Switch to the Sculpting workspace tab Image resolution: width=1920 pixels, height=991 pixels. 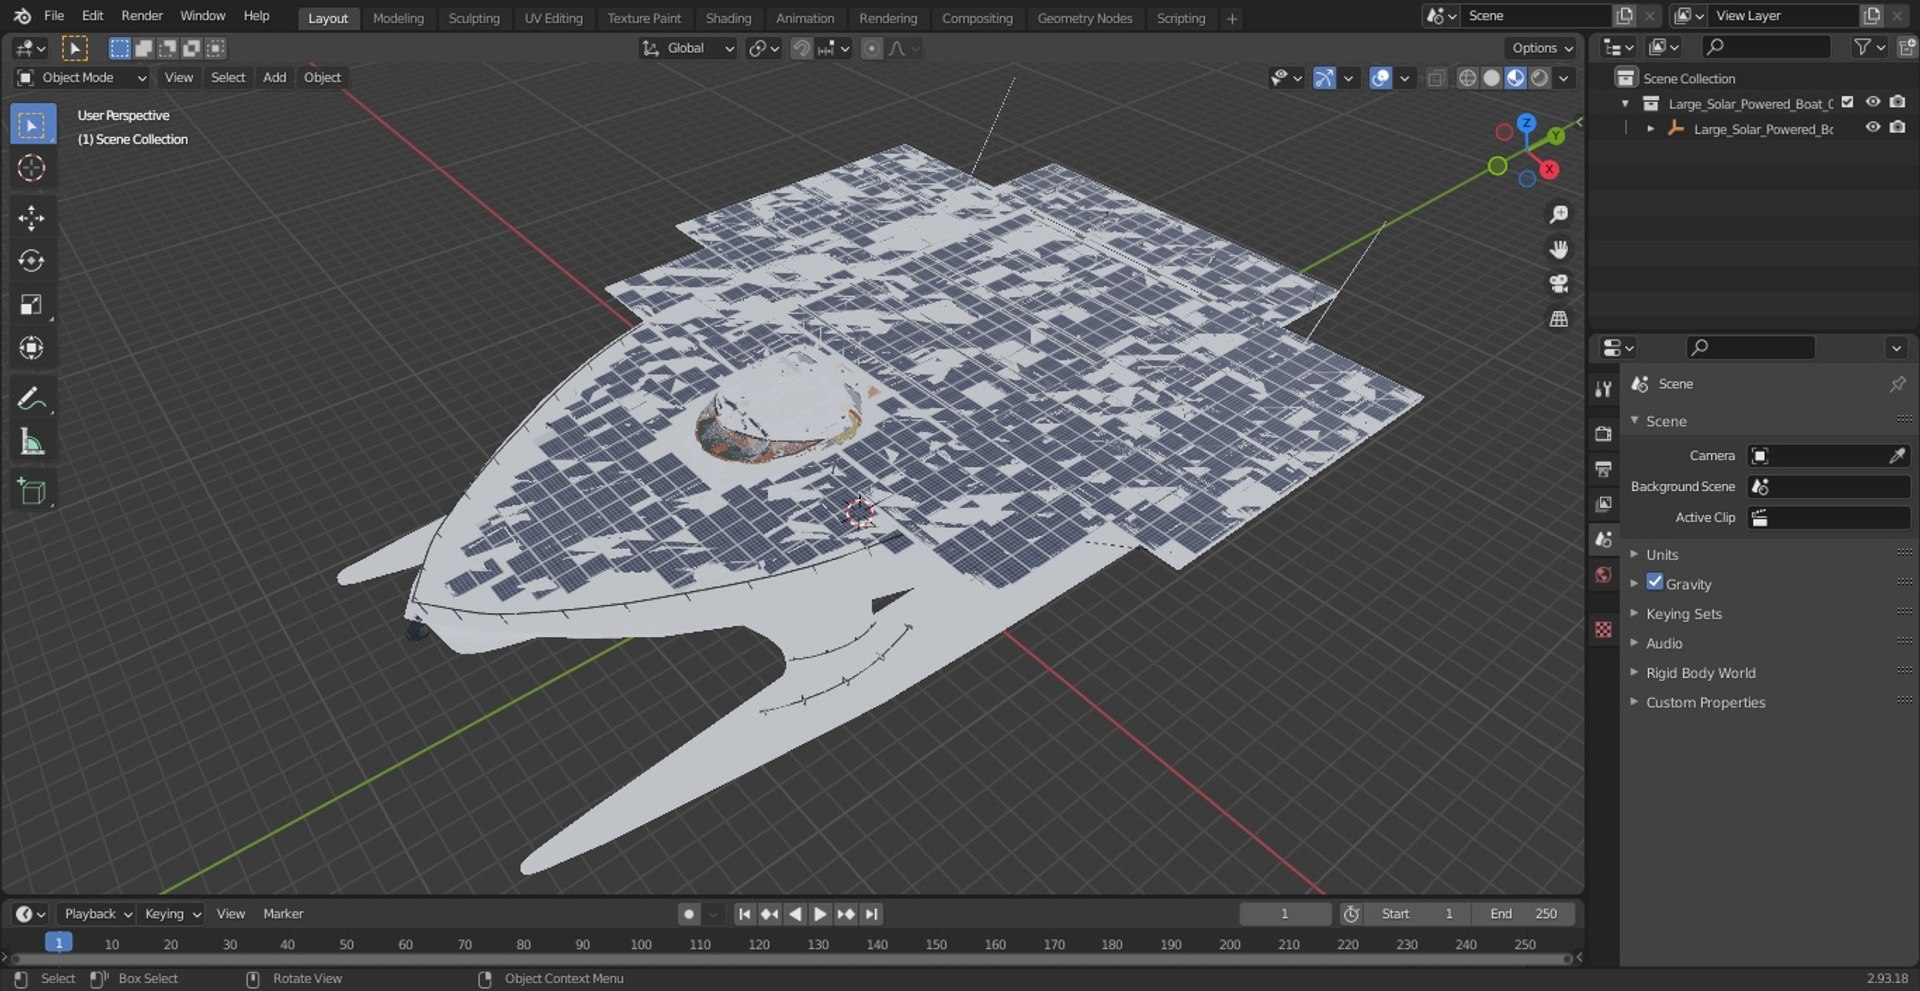pyautogui.click(x=474, y=18)
